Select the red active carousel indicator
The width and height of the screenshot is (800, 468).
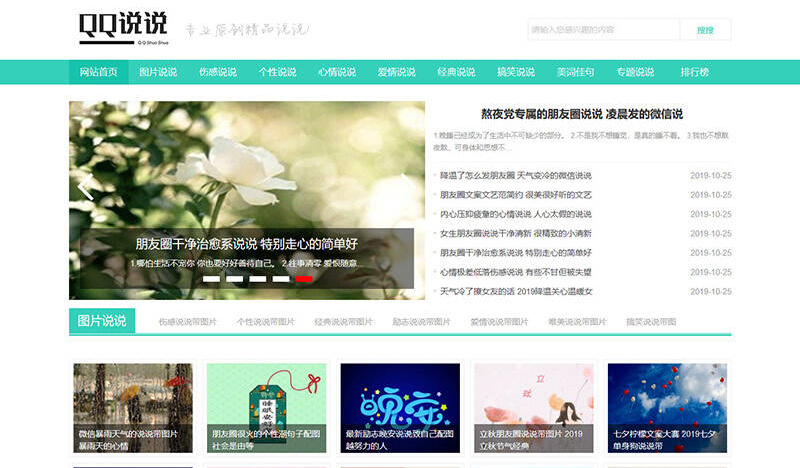click(304, 279)
